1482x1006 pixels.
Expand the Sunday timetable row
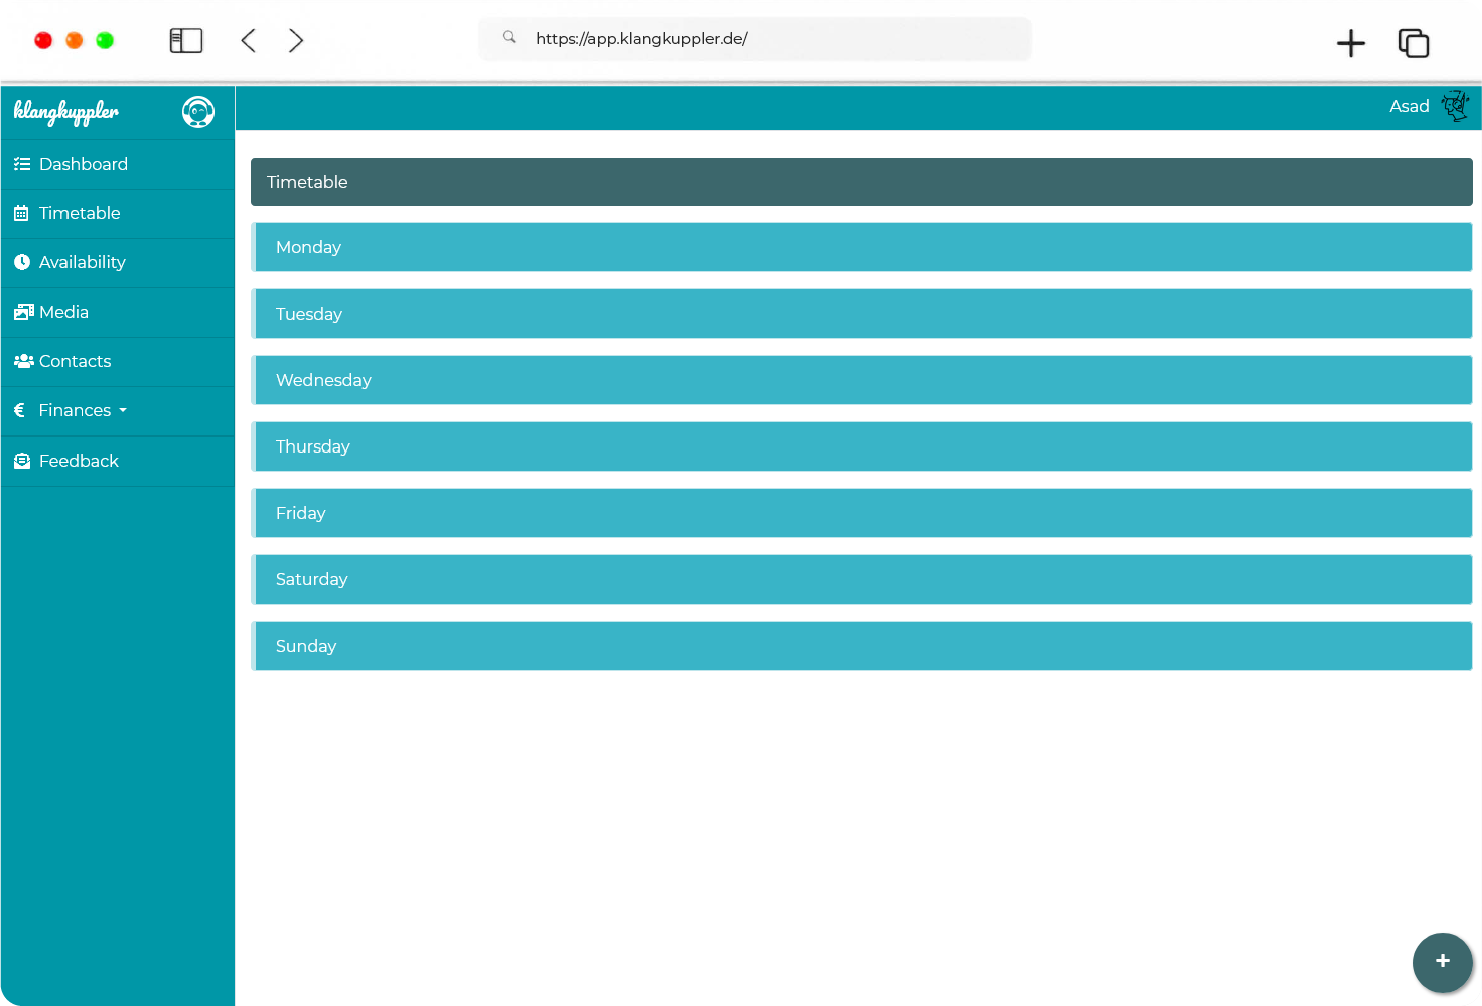861,646
